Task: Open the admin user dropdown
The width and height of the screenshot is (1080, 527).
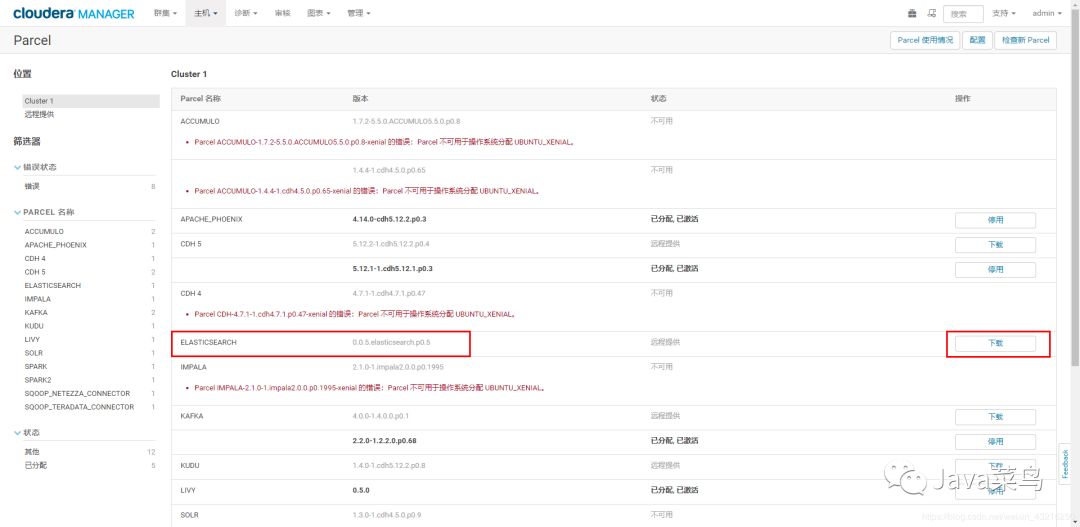Action: pyautogui.click(x=1047, y=13)
